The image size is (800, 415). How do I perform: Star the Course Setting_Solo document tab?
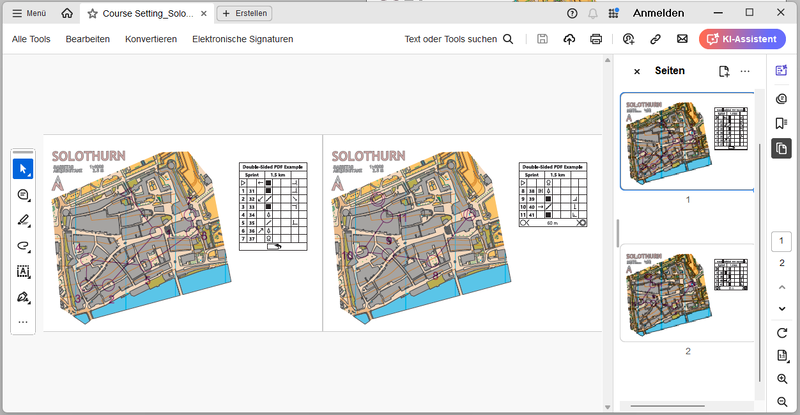[x=92, y=14]
